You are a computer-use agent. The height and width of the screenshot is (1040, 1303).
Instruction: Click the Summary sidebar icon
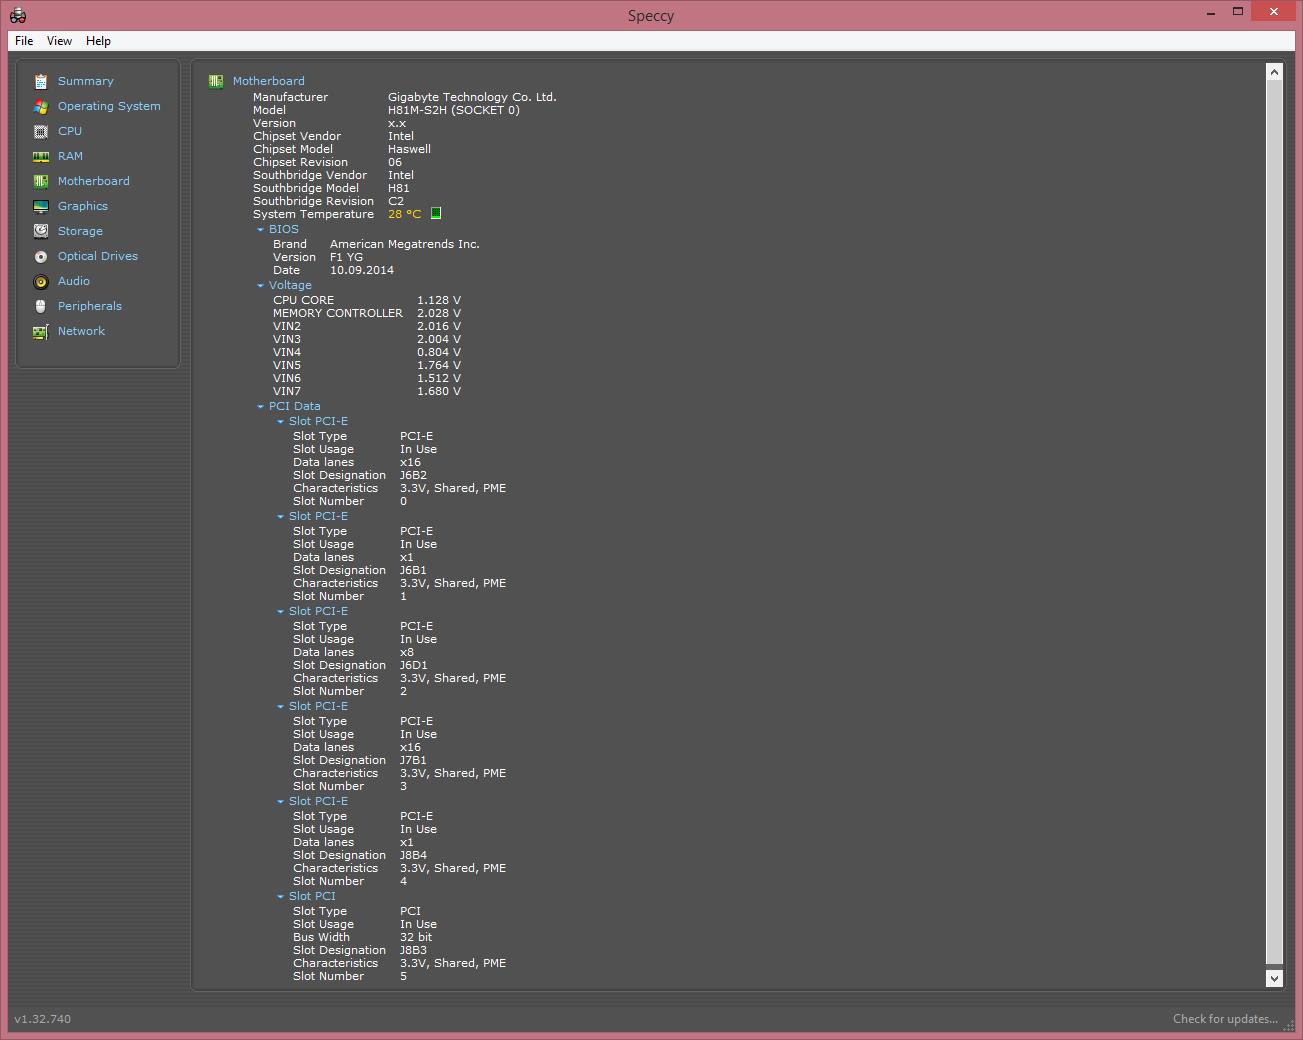(40, 81)
